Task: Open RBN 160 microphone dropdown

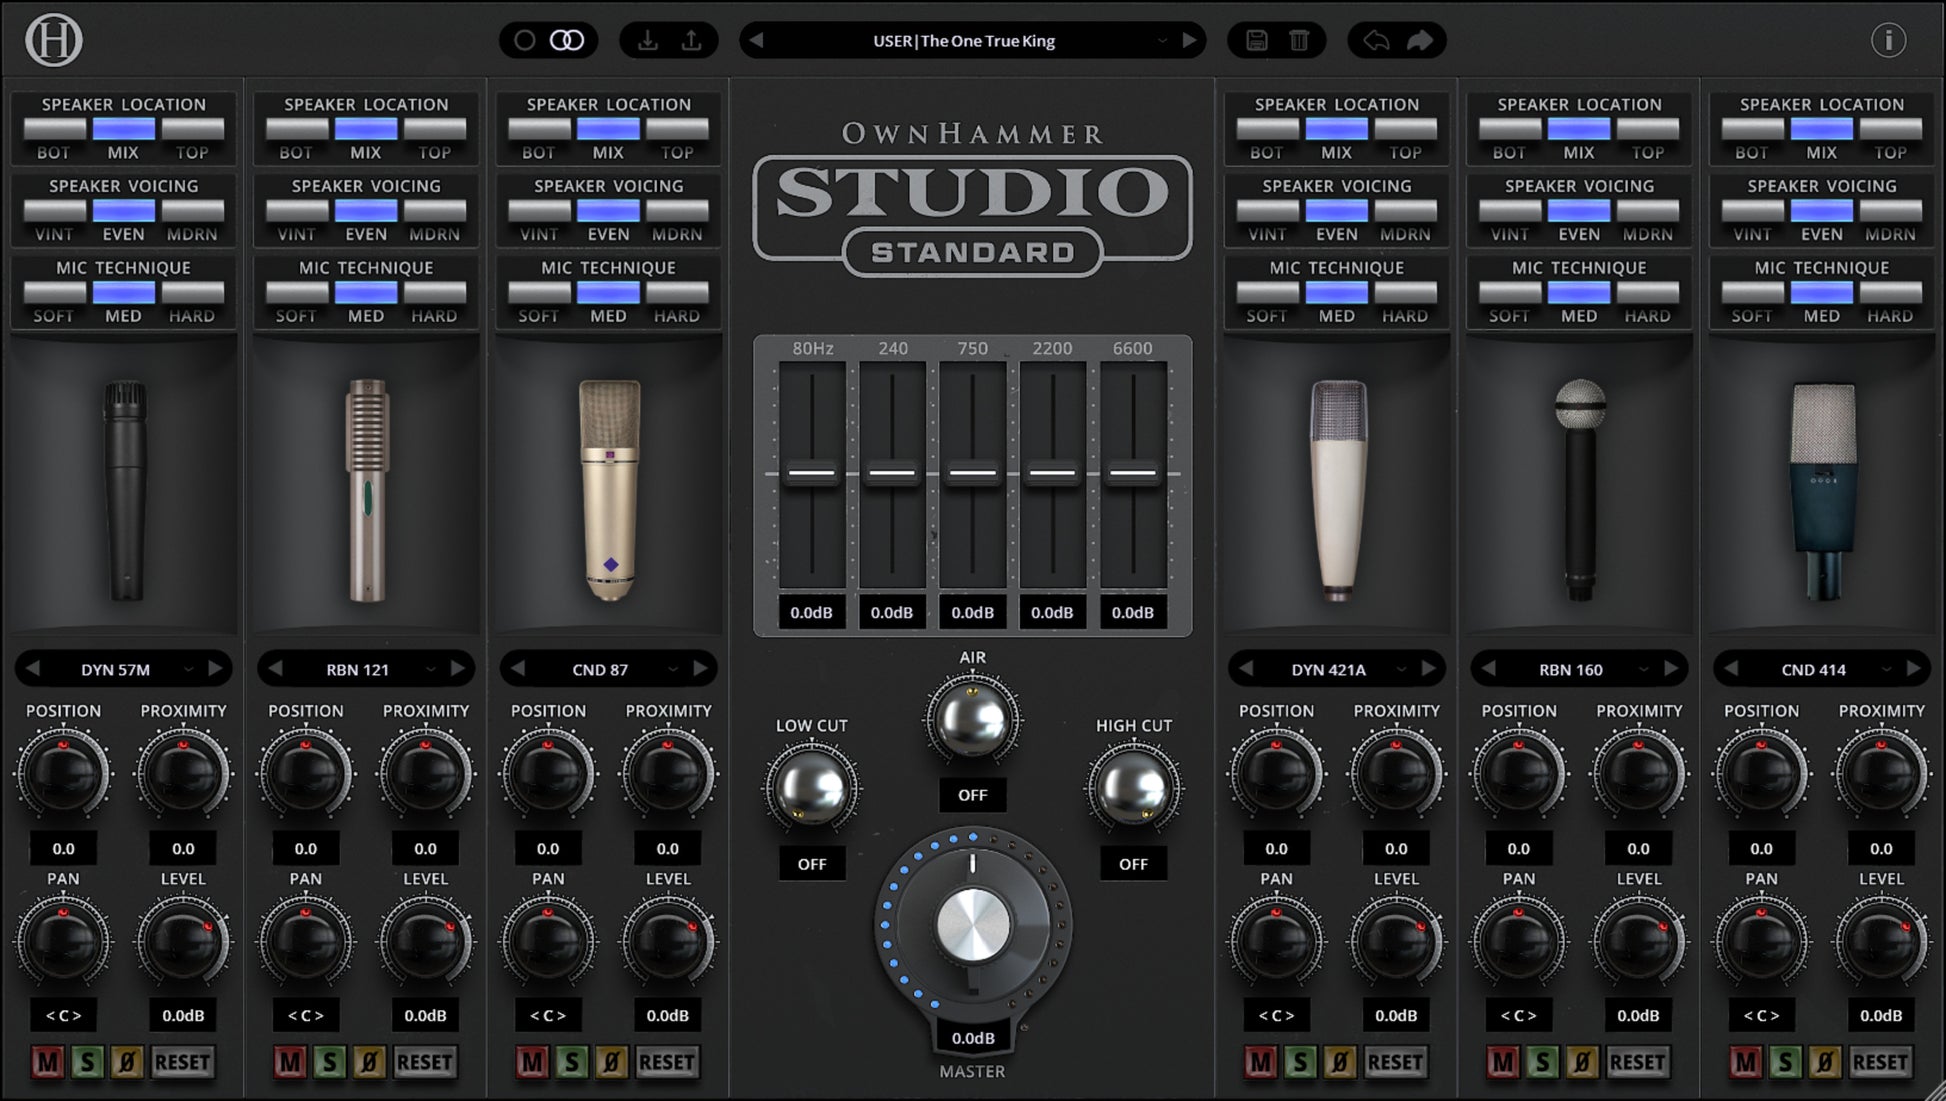Action: pyautogui.click(x=1579, y=669)
